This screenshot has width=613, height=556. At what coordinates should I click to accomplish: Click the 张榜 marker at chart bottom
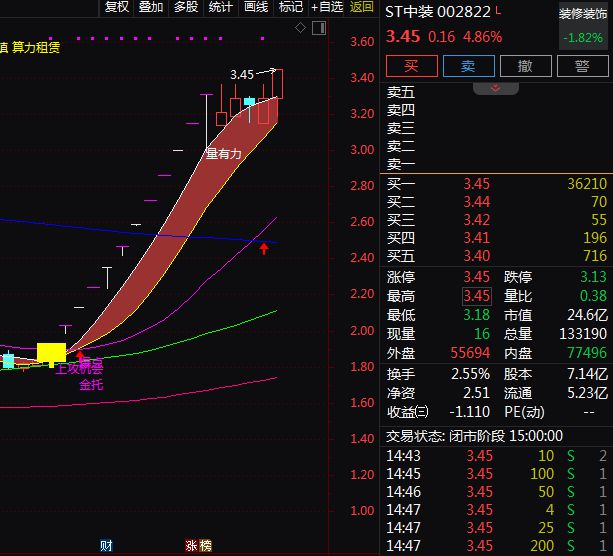click(x=198, y=545)
